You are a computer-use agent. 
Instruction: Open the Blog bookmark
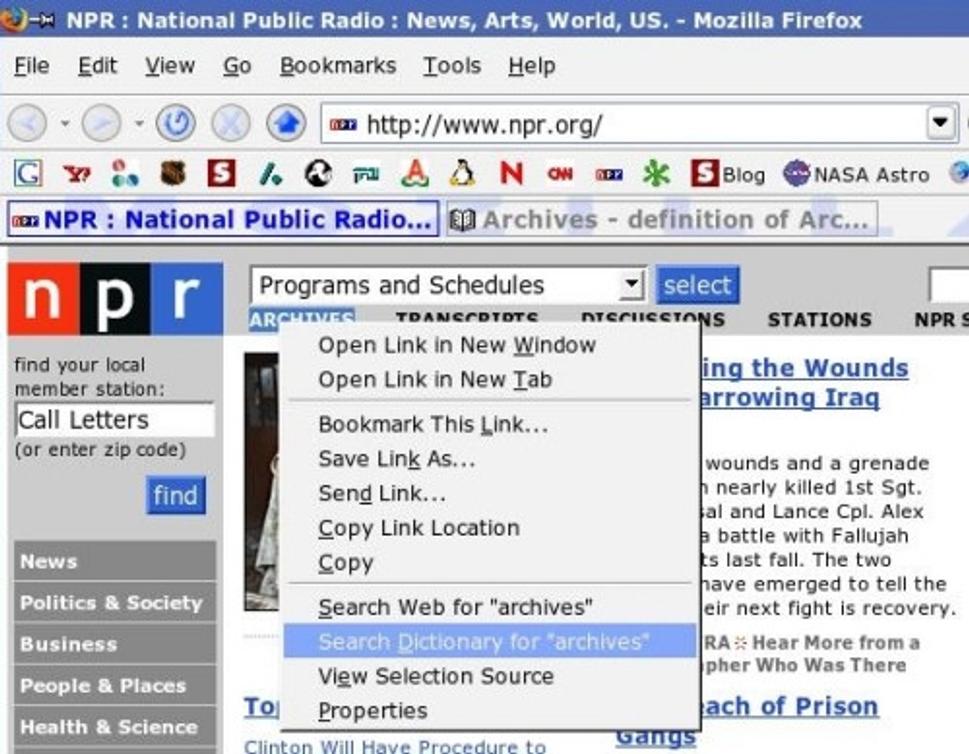[729, 174]
